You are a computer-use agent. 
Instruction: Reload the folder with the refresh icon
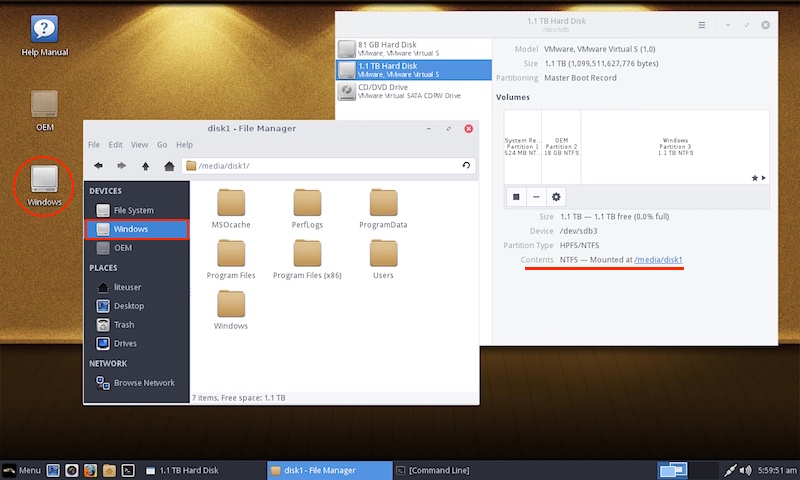click(466, 165)
